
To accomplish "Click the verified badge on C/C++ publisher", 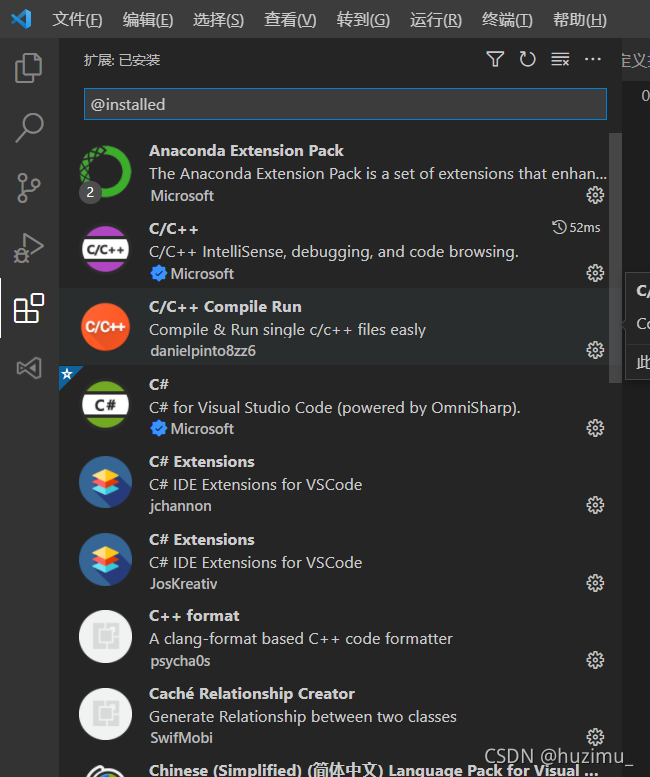I will coord(159,274).
